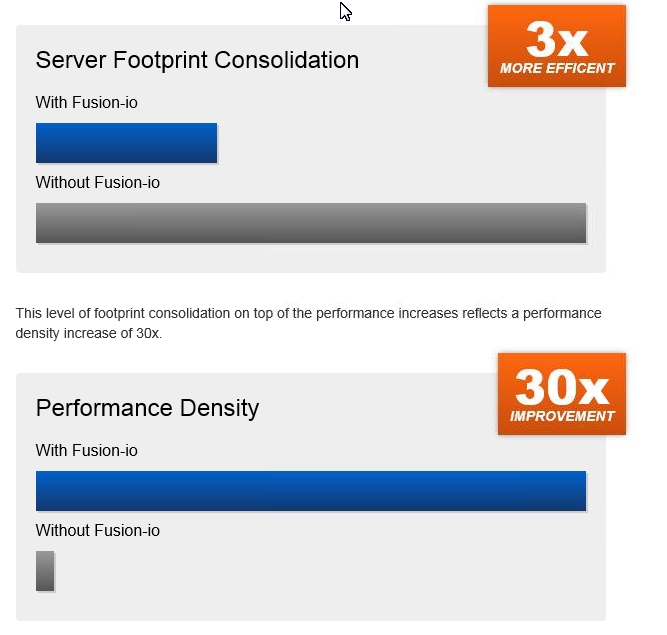
Task: Click the 3x More Efficient badge
Action: [557, 46]
